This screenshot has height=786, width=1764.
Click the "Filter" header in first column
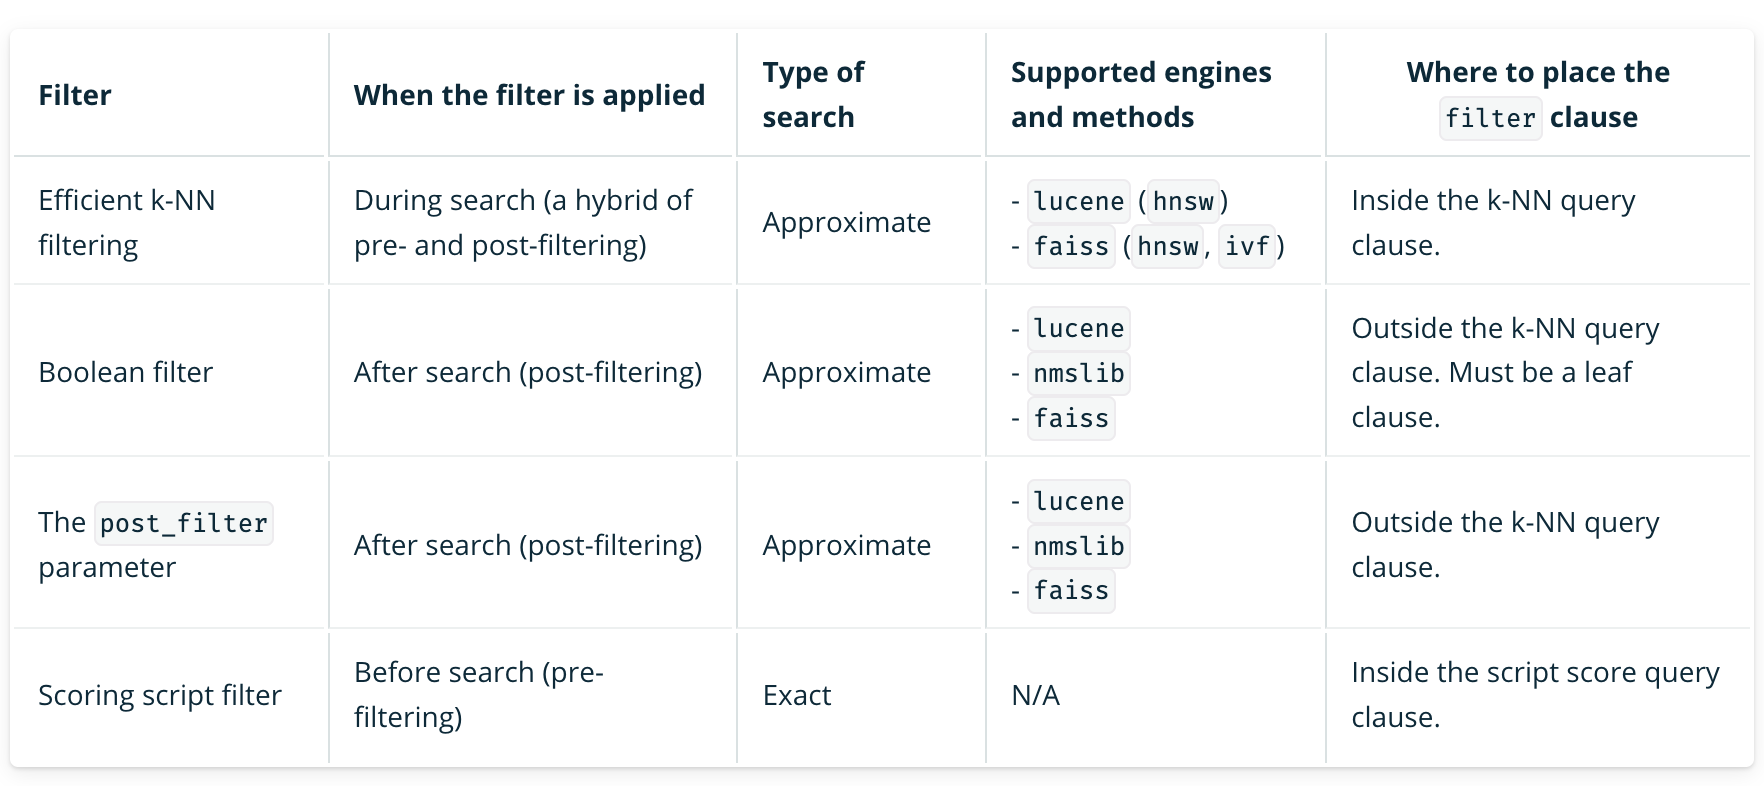75,95
